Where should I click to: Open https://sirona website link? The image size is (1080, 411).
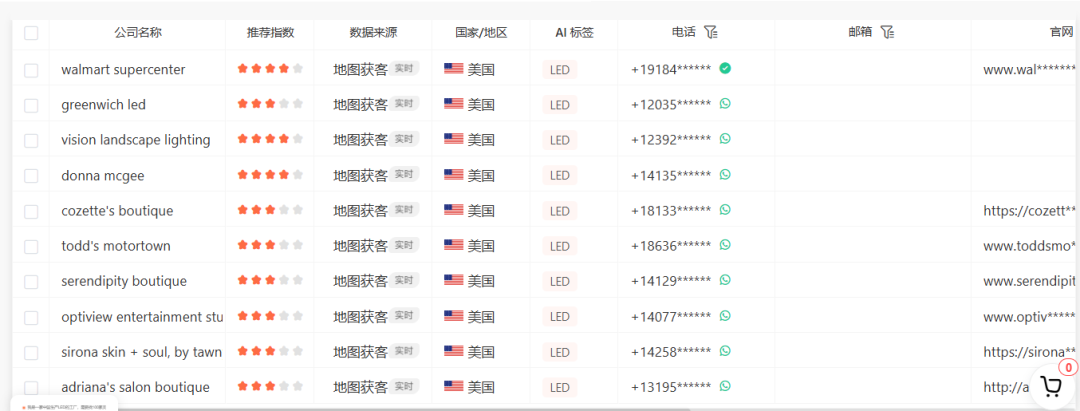tap(1030, 352)
